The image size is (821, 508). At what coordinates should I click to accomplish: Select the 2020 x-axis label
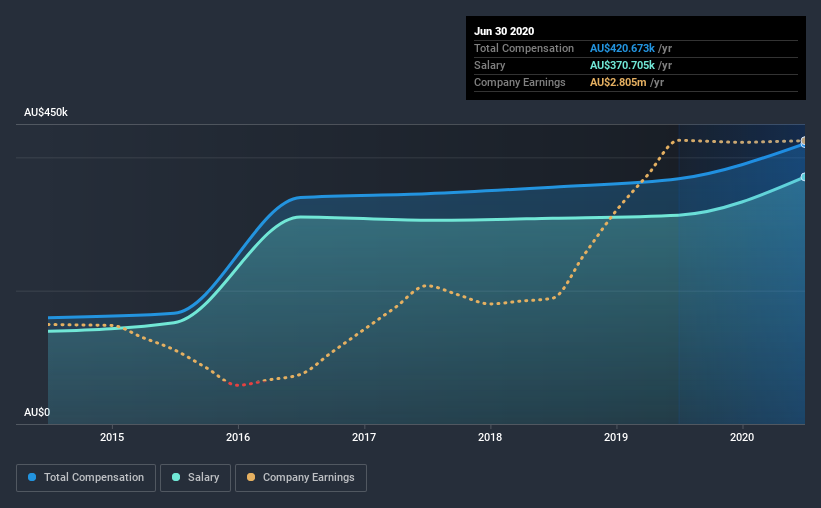click(x=742, y=437)
